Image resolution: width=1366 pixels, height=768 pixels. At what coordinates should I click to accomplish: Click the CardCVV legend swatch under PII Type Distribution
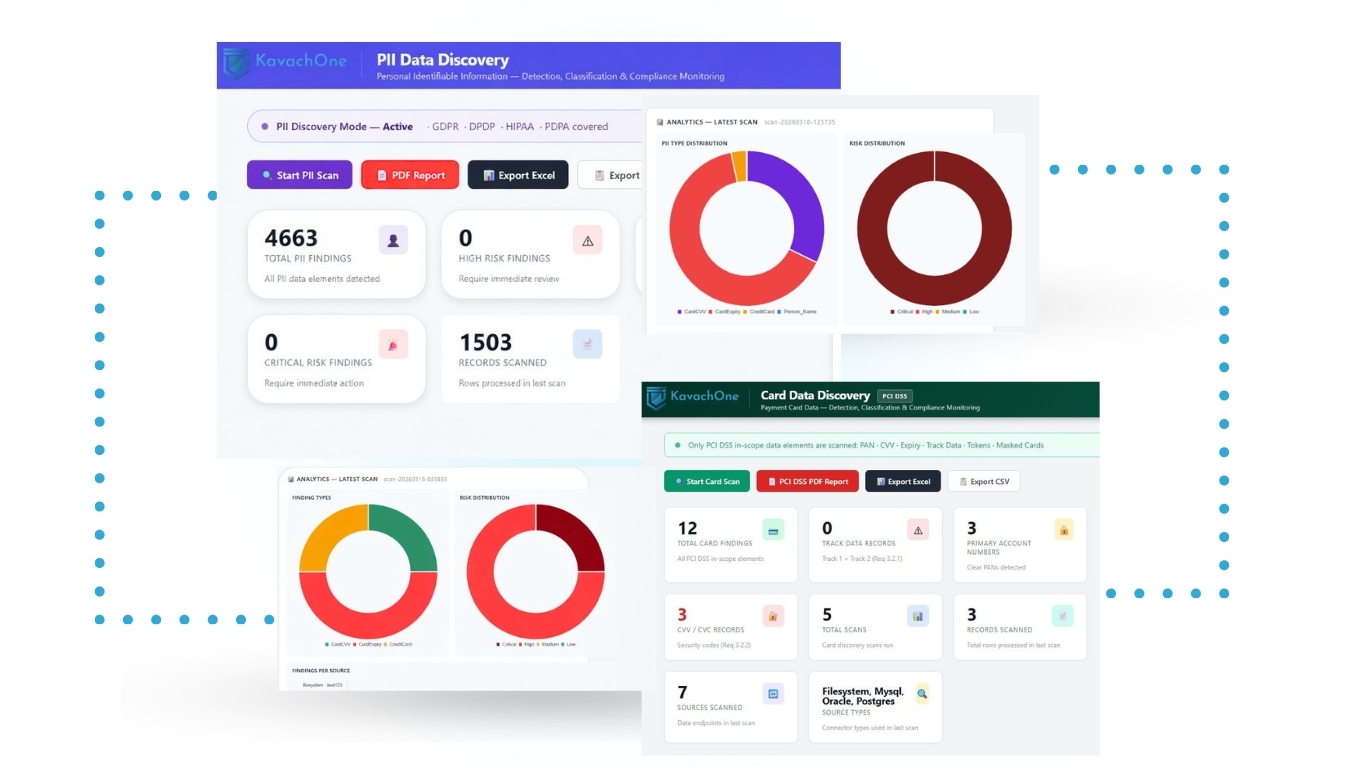[x=680, y=312]
